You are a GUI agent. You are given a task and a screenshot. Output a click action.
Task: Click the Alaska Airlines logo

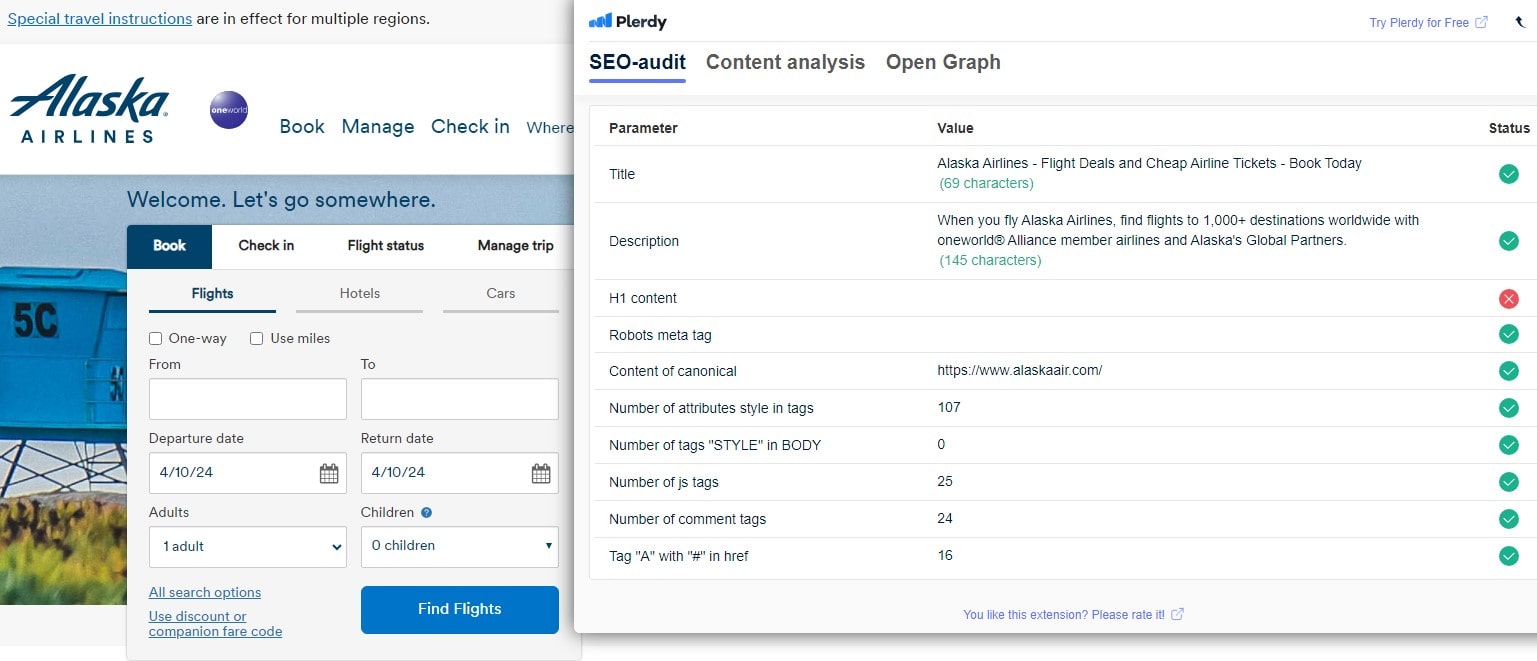tap(89, 108)
